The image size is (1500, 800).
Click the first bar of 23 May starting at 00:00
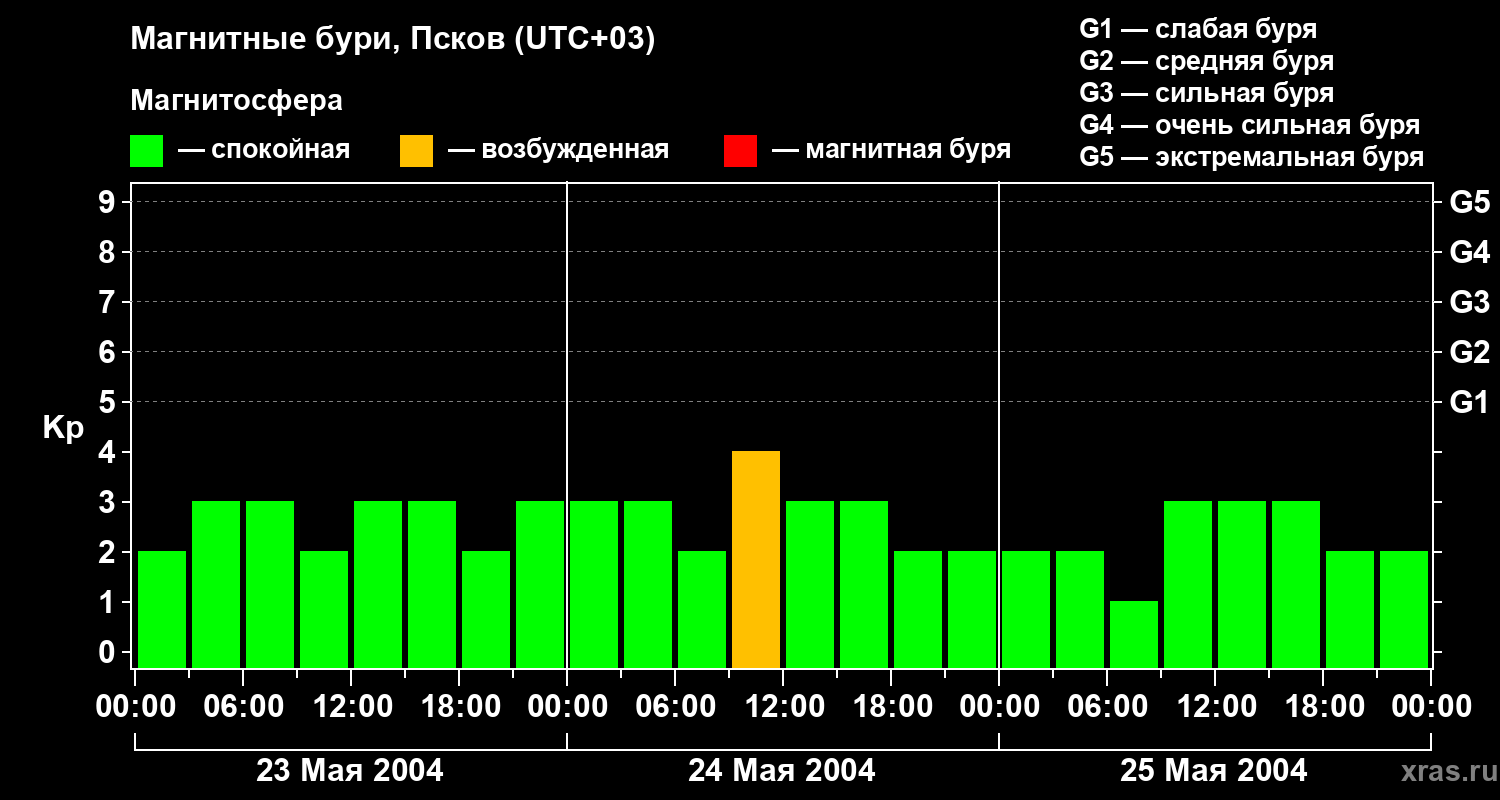coord(162,610)
